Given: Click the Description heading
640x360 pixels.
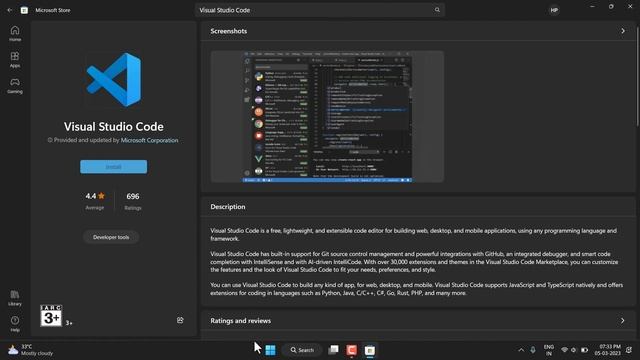Looking at the screenshot, I should click(228, 207).
